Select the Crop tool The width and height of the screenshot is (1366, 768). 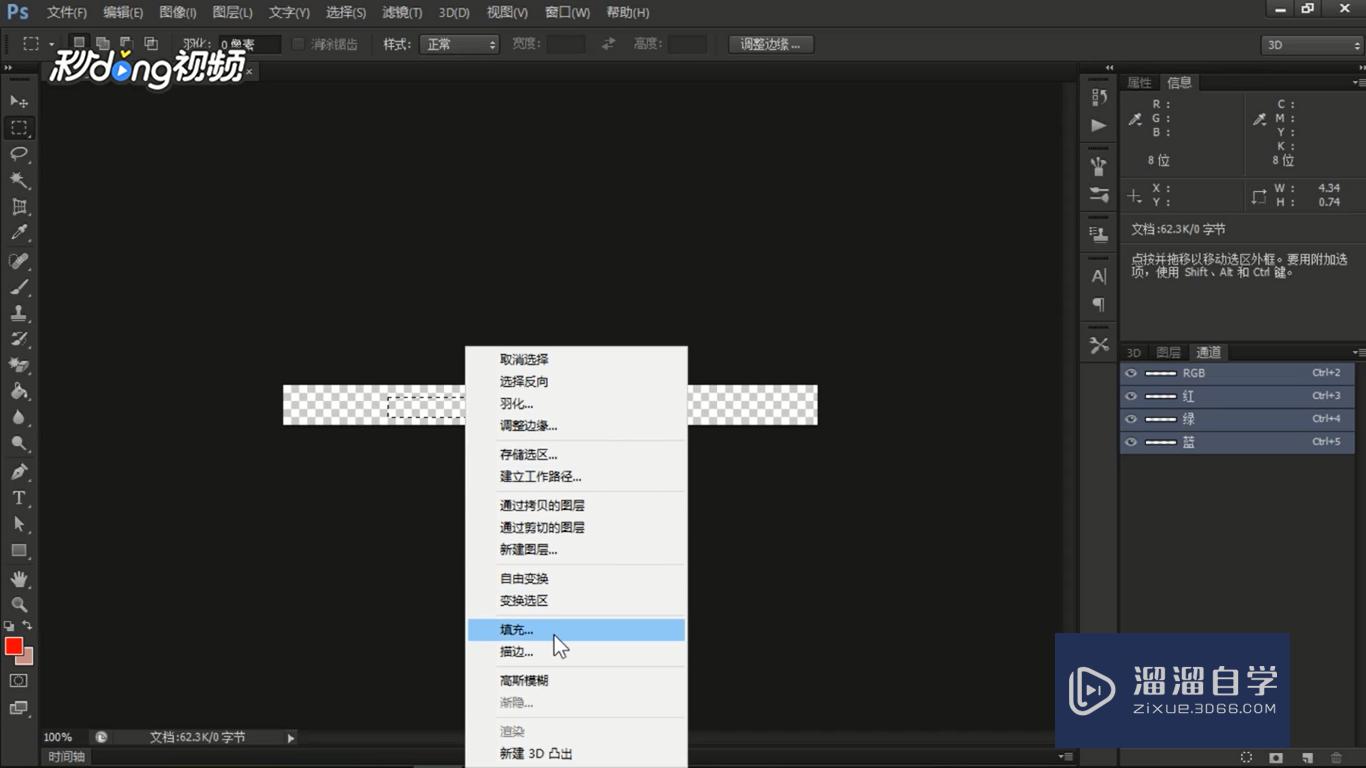pyautogui.click(x=19, y=207)
